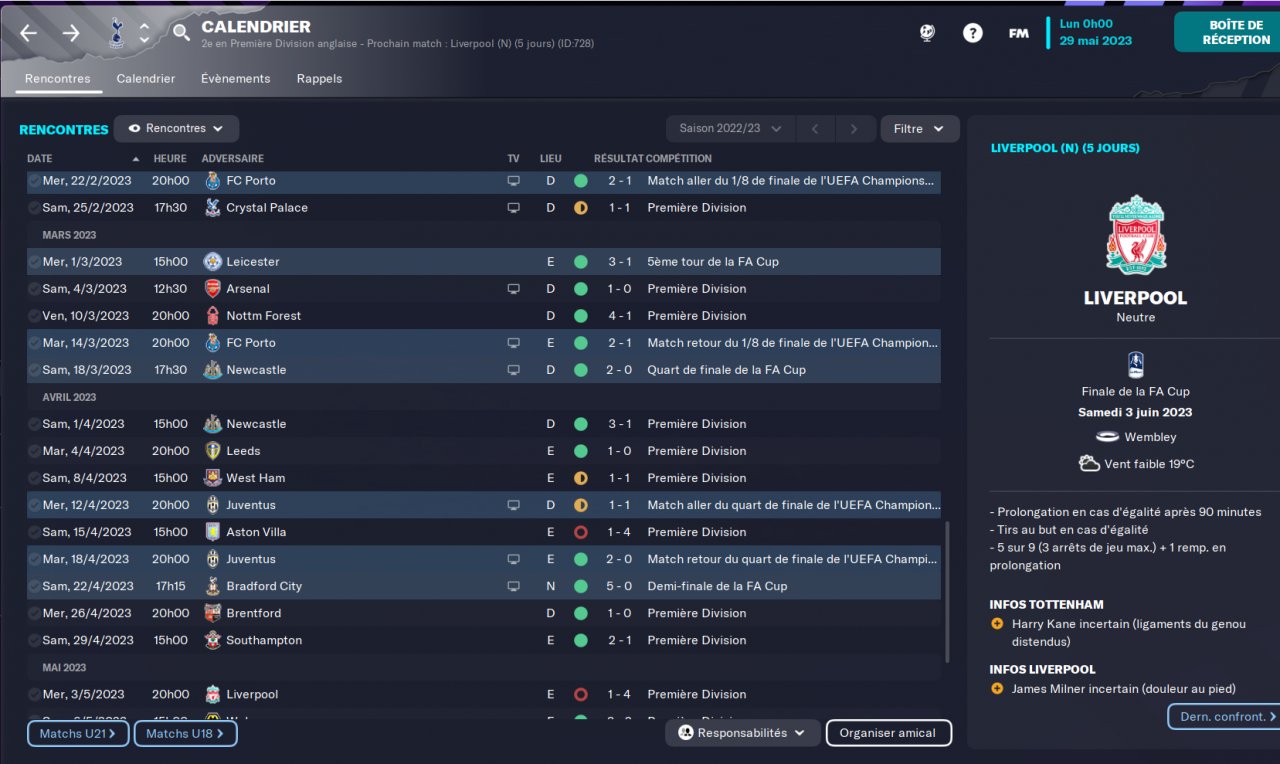Open the Responsabilités dropdown
This screenshot has height=764, width=1280.
click(x=743, y=733)
